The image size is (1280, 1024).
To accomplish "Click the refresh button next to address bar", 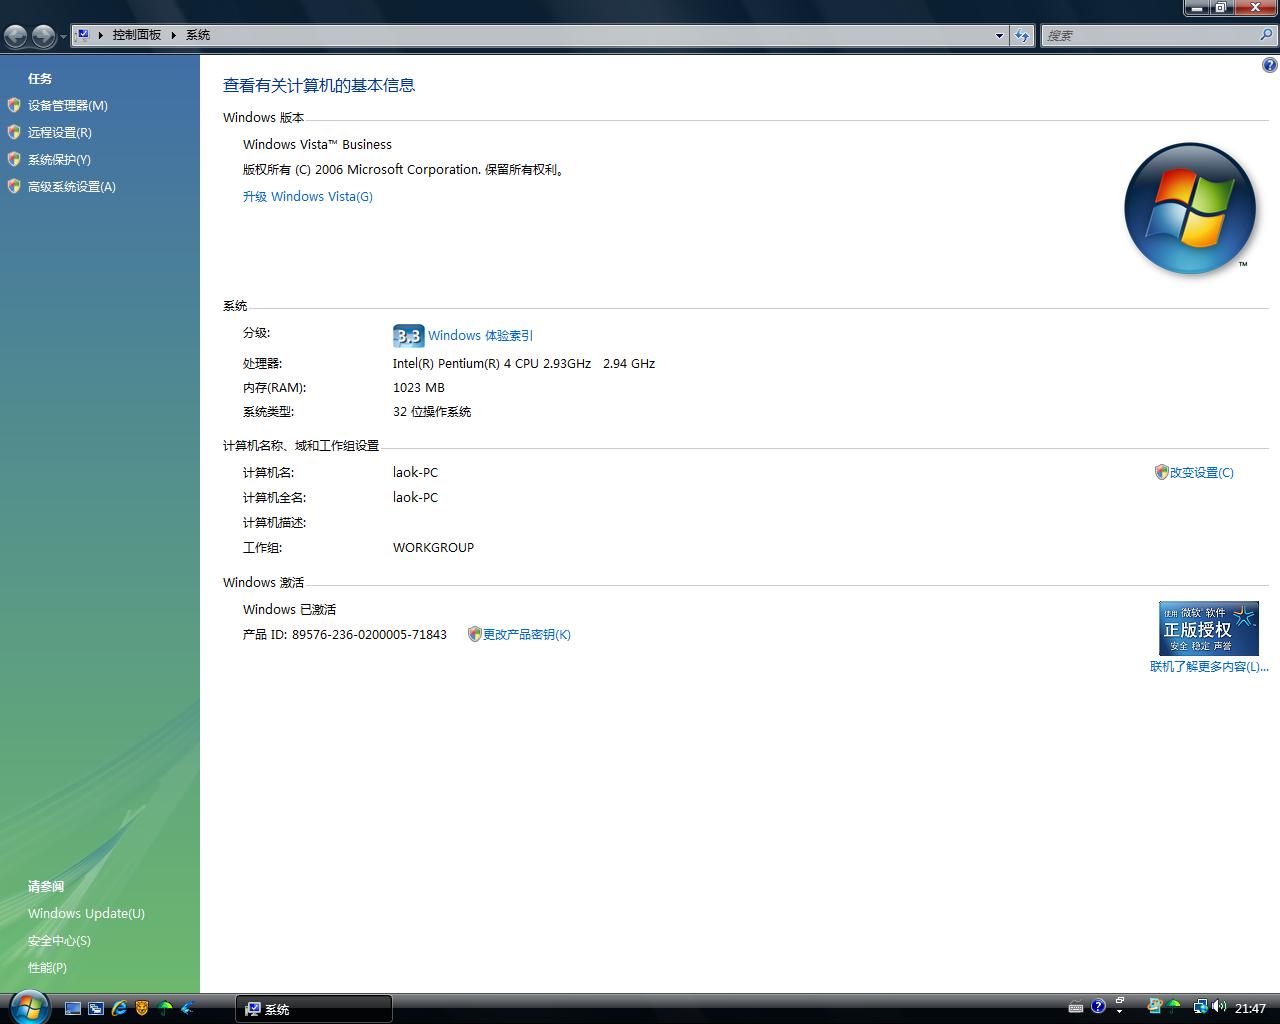I will pyautogui.click(x=1022, y=36).
